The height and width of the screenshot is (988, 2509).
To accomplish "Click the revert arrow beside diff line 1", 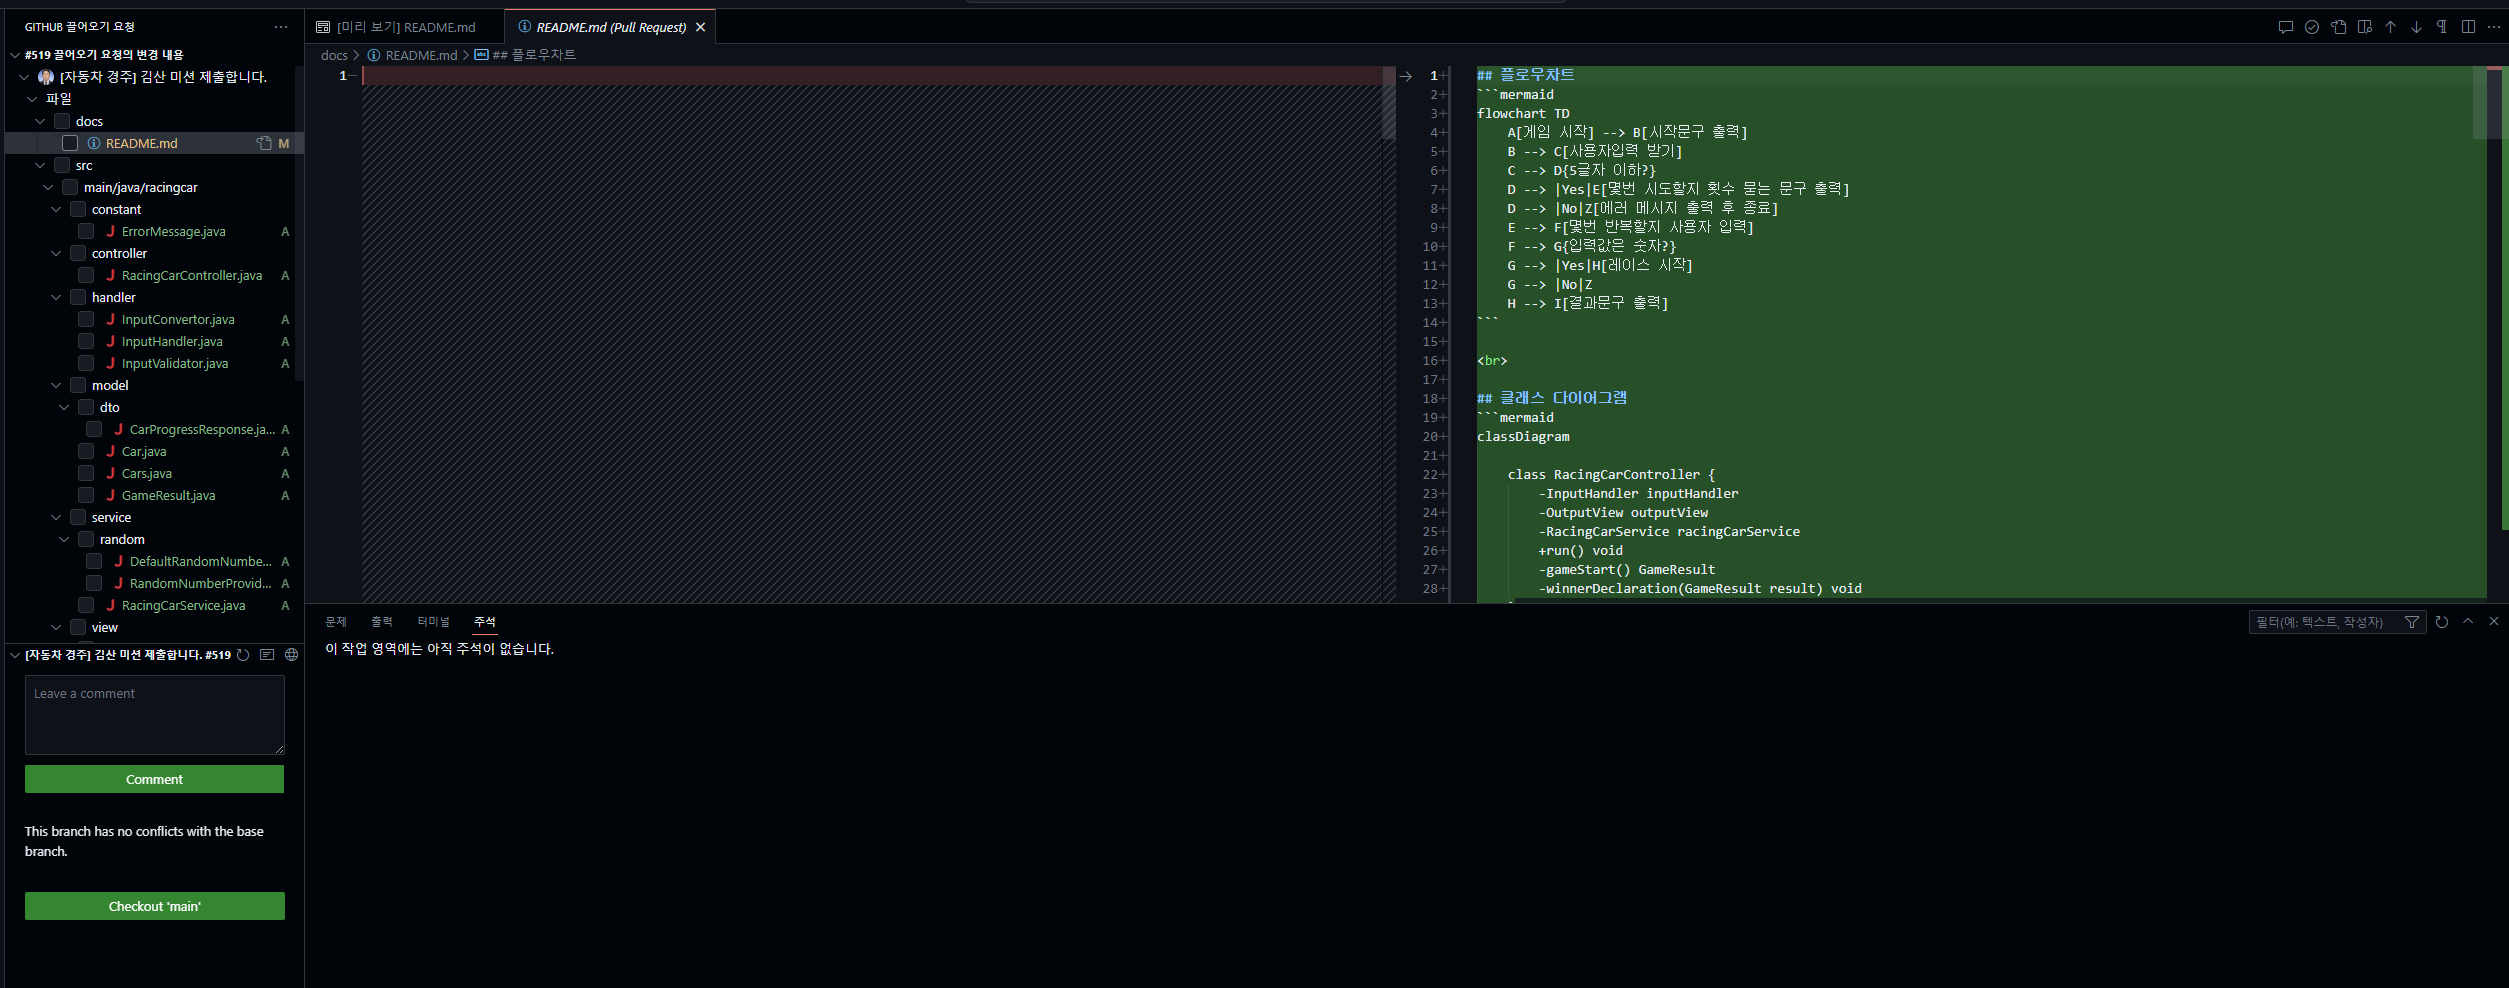I will (1405, 76).
